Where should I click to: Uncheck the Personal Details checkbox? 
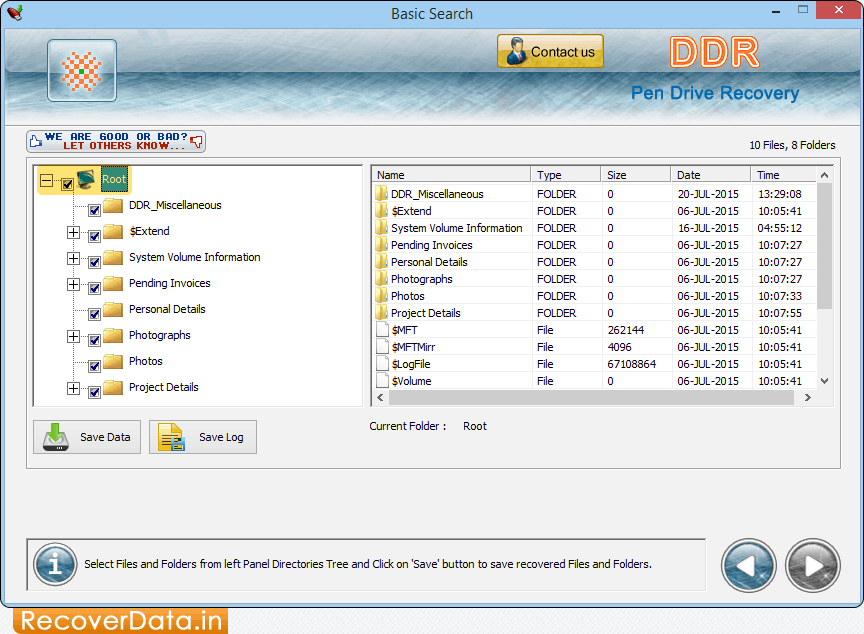tap(94, 312)
